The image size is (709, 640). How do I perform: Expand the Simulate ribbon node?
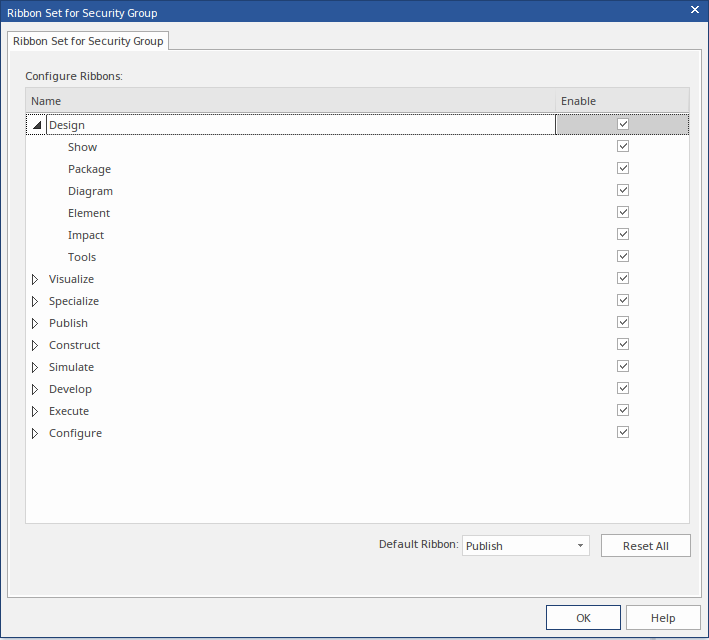point(36,367)
